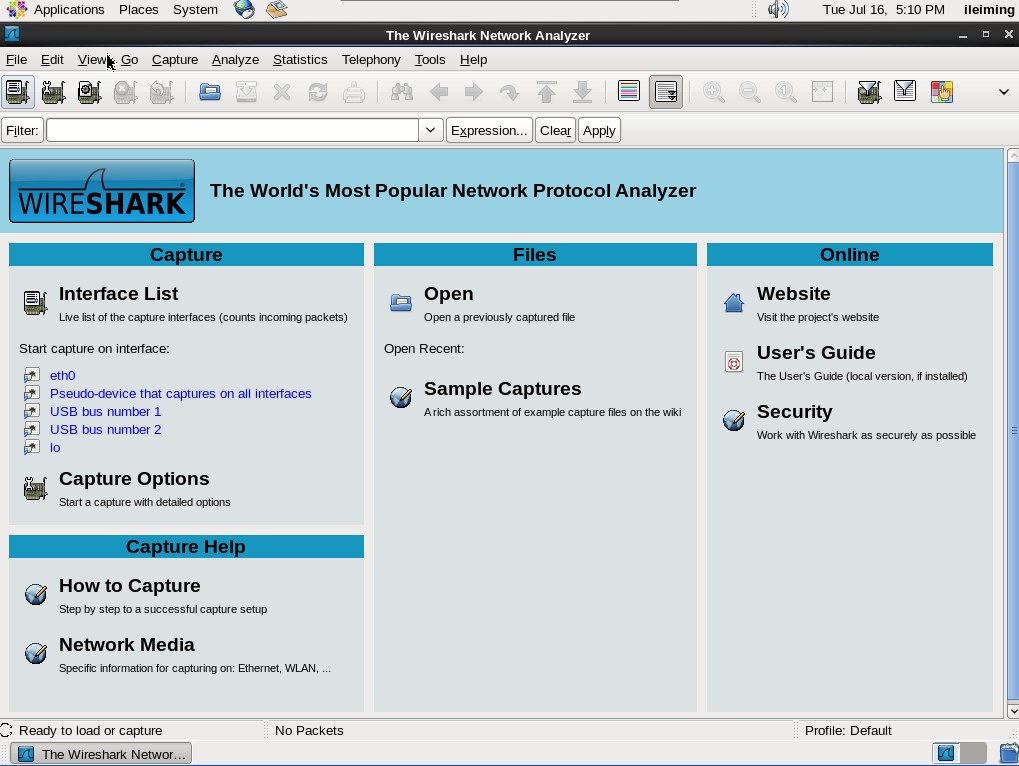Start capture on USB bus number 1
Screen dimensions: 1019x766
point(105,412)
